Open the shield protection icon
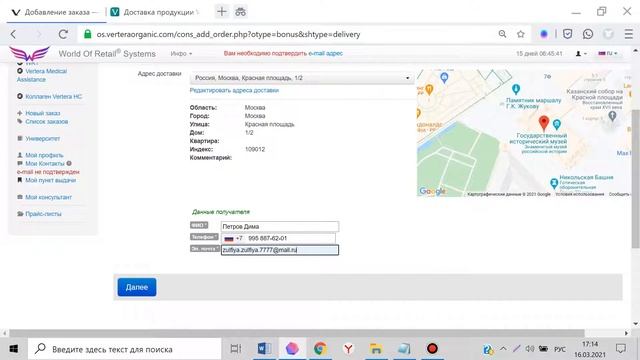The image size is (640, 360). 567,34
